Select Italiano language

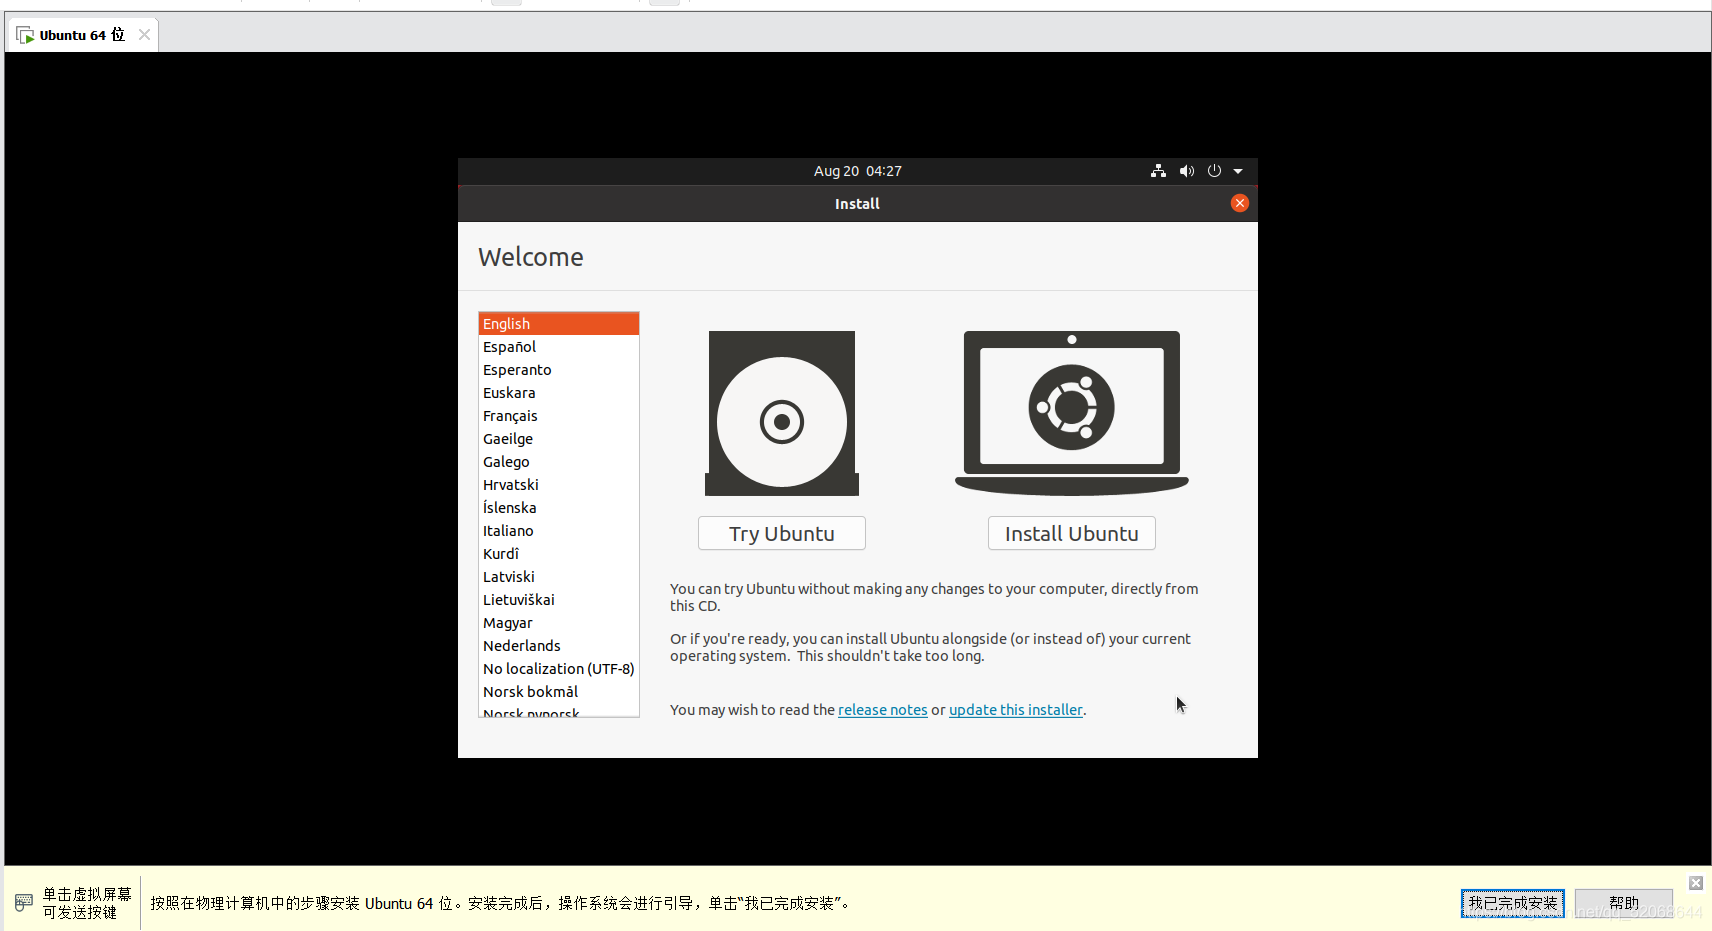point(559,531)
